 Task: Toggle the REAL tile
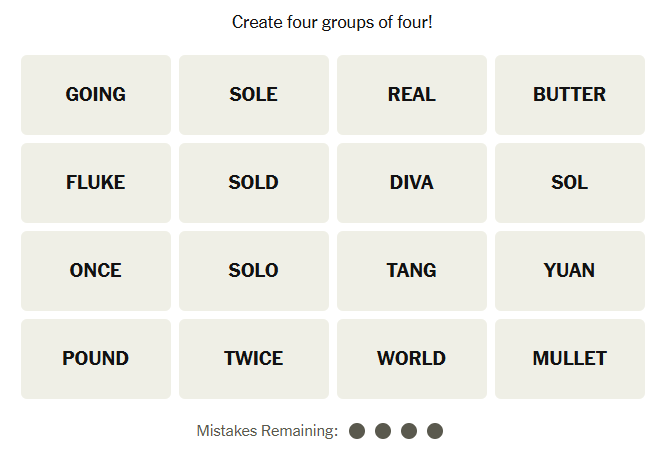[x=412, y=95]
